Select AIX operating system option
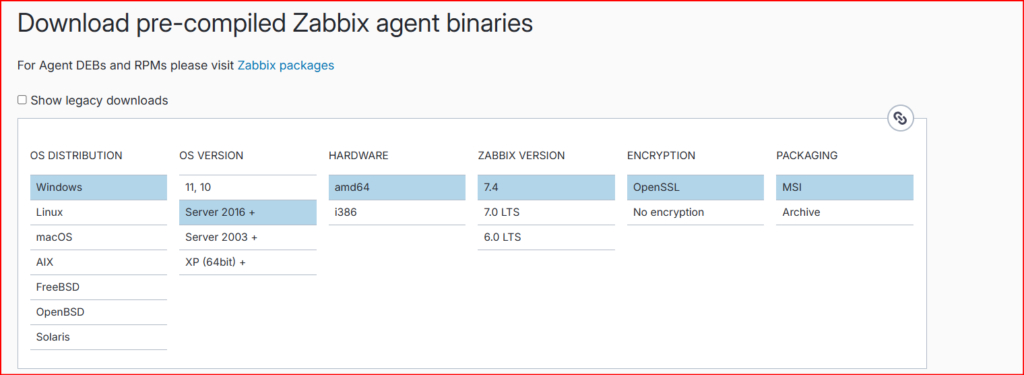Viewport: 1024px width, 375px height. 99,262
